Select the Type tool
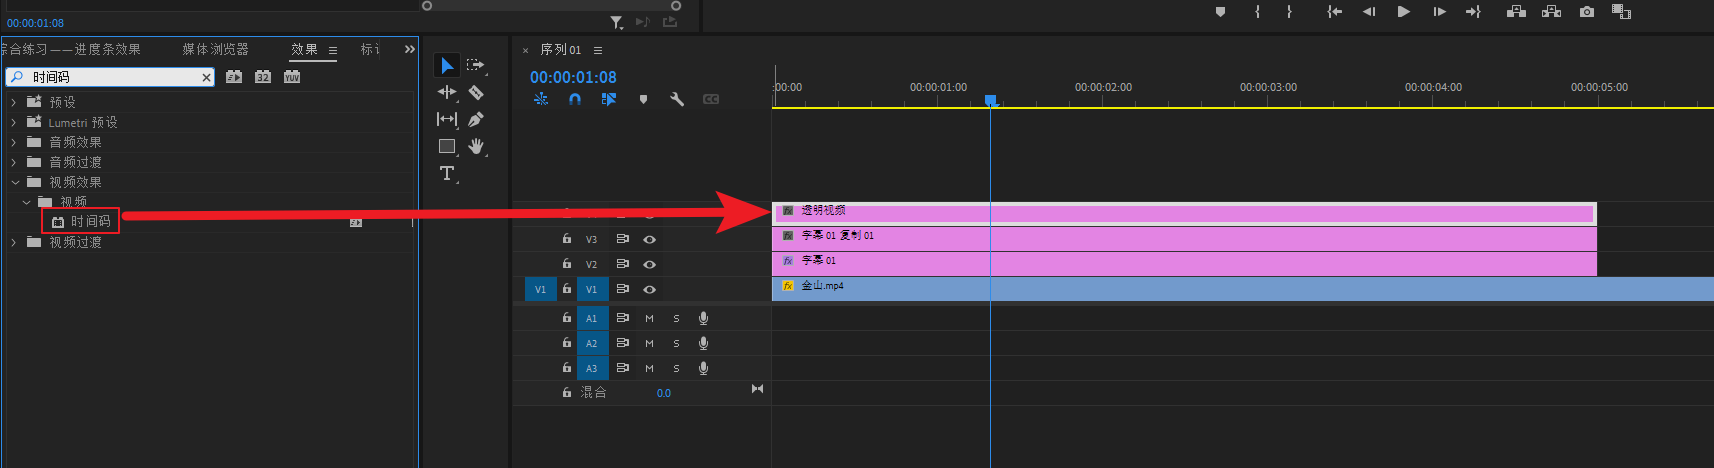The height and width of the screenshot is (468, 1714). [x=447, y=173]
